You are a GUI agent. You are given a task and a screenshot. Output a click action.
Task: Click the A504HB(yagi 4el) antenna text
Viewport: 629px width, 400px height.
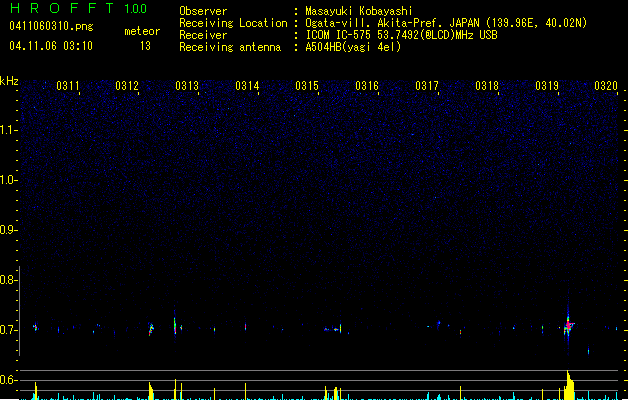coord(353,47)
